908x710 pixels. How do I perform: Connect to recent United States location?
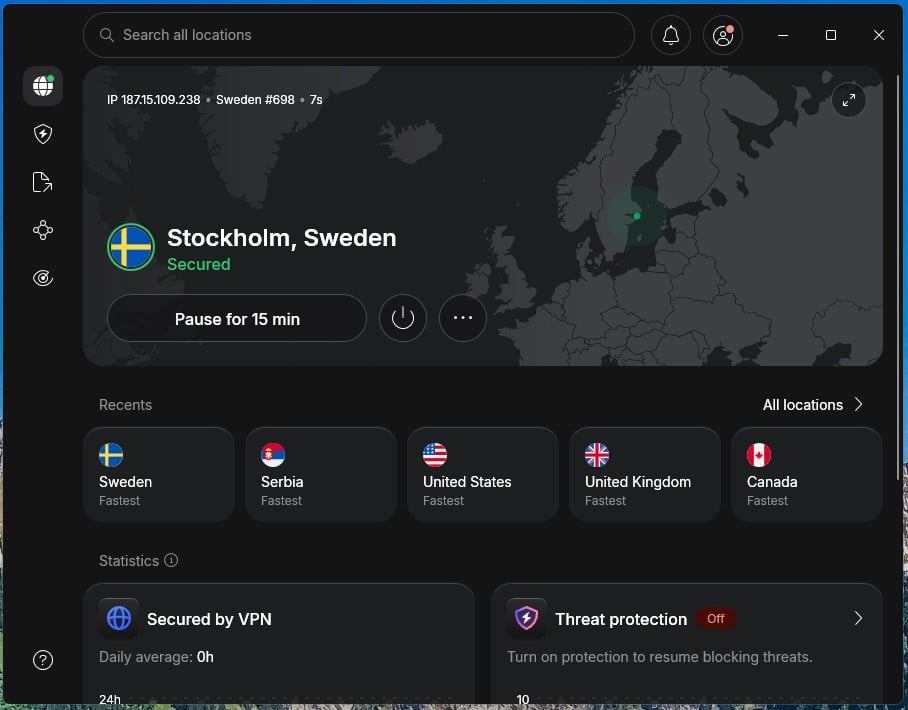click(x=483, y=474)
